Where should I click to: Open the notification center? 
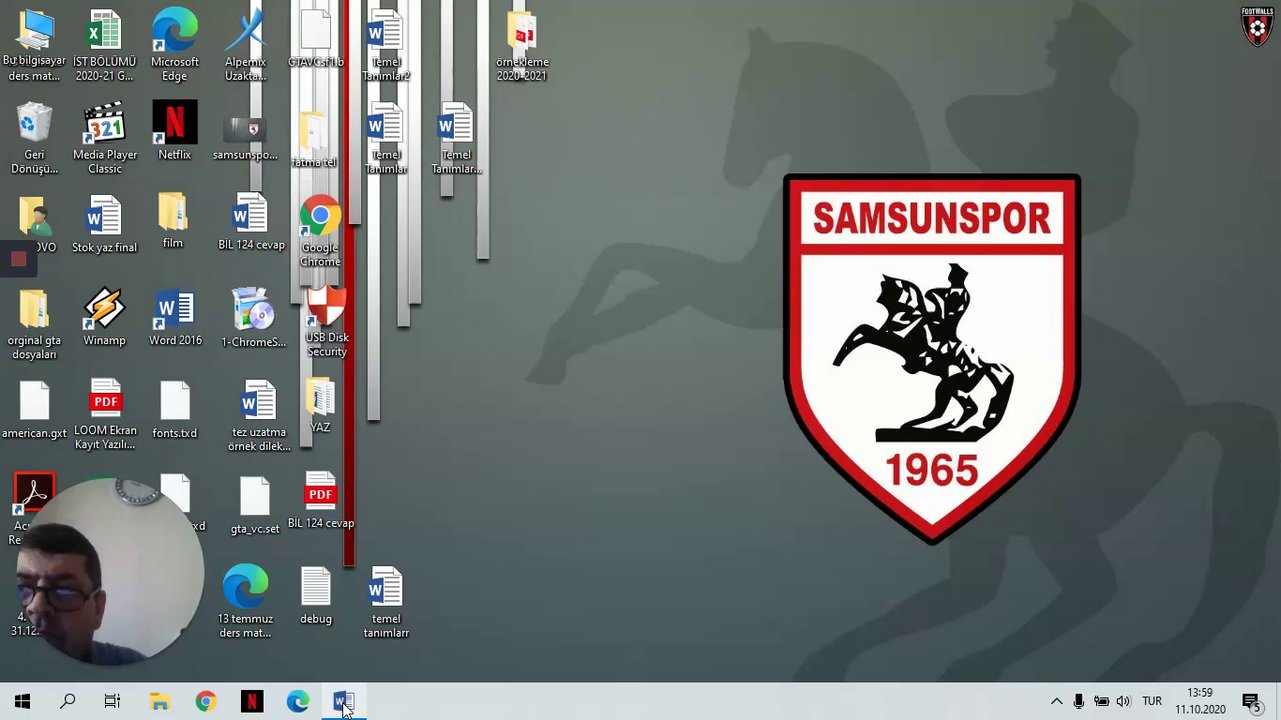click(x=1251, y=702)
